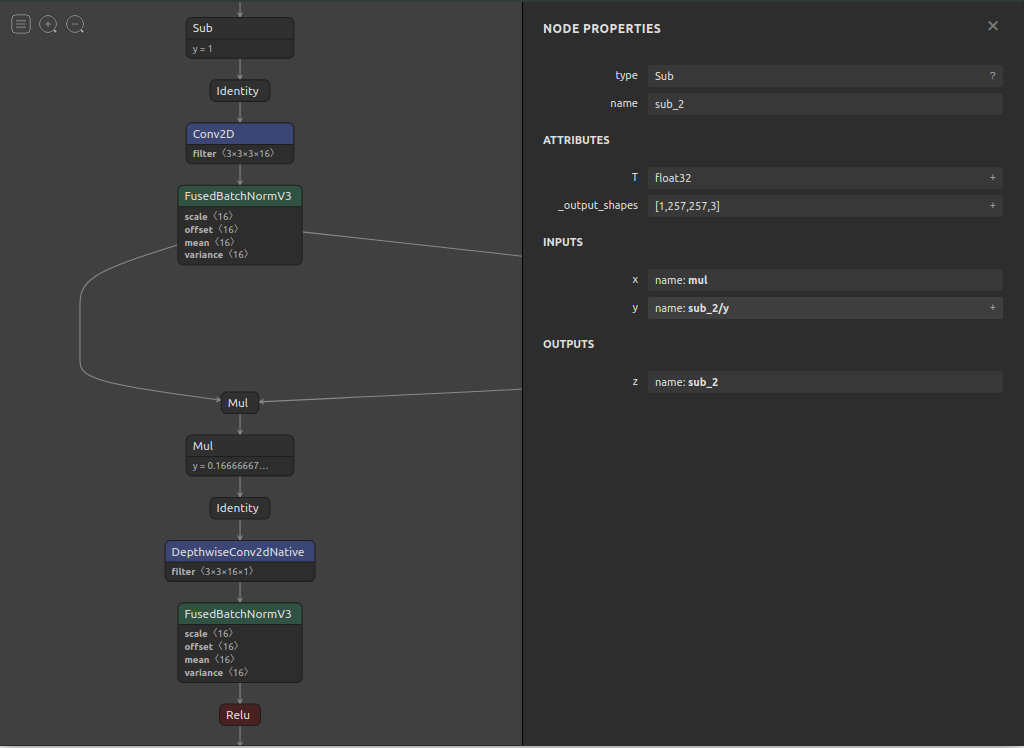Expand the T float32 attribute
Viewport: 1024px width, 748px height.
[992, 178]
